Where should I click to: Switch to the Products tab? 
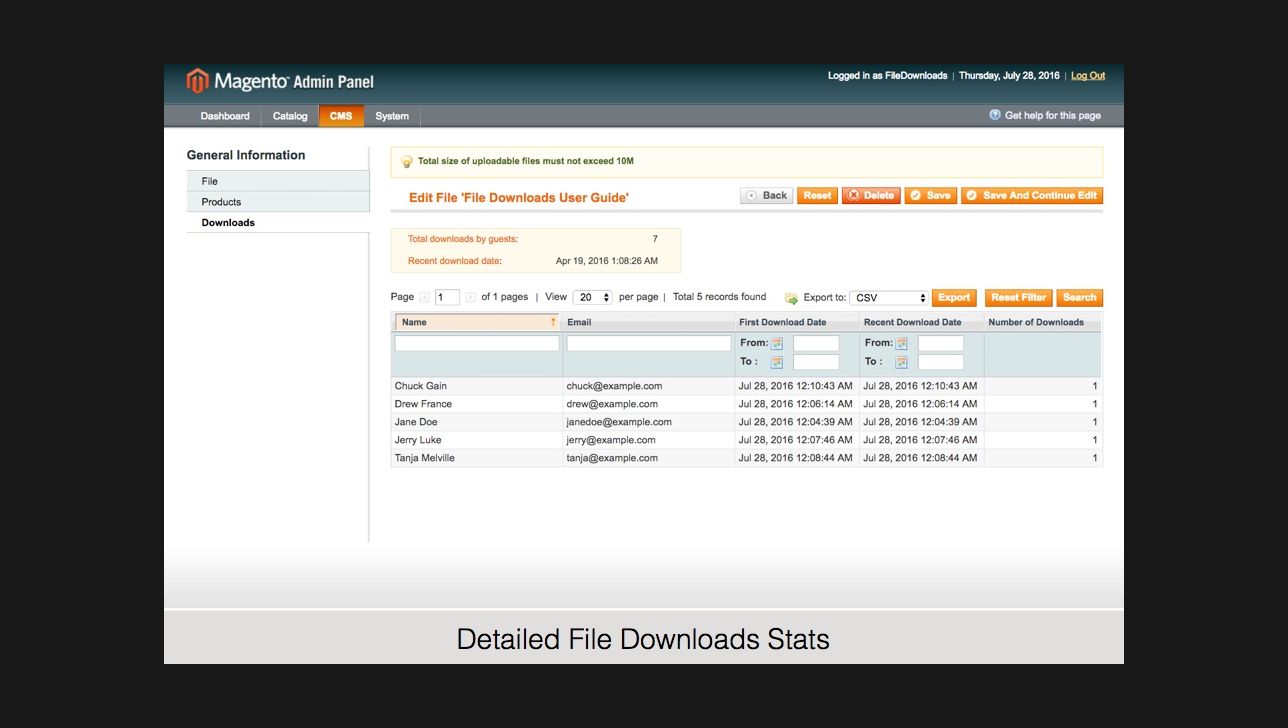click(x=221, y=202)
